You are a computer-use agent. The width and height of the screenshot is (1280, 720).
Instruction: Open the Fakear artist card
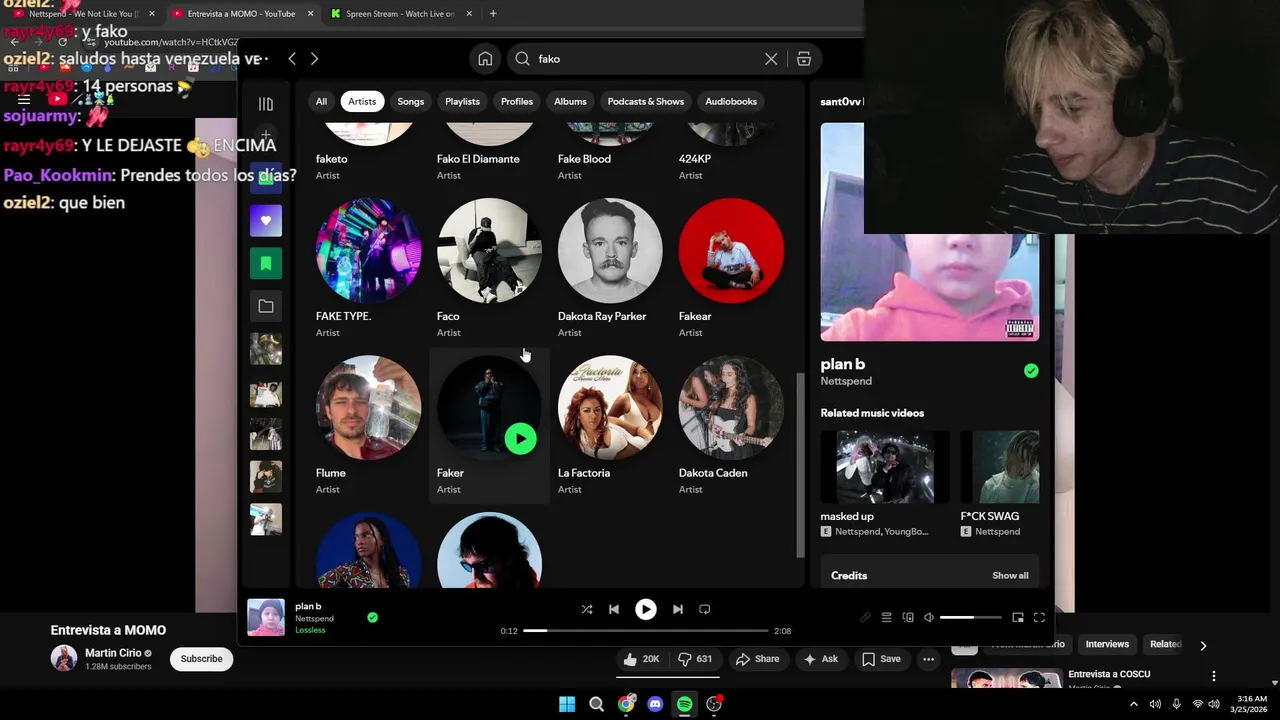coord(731,268)
